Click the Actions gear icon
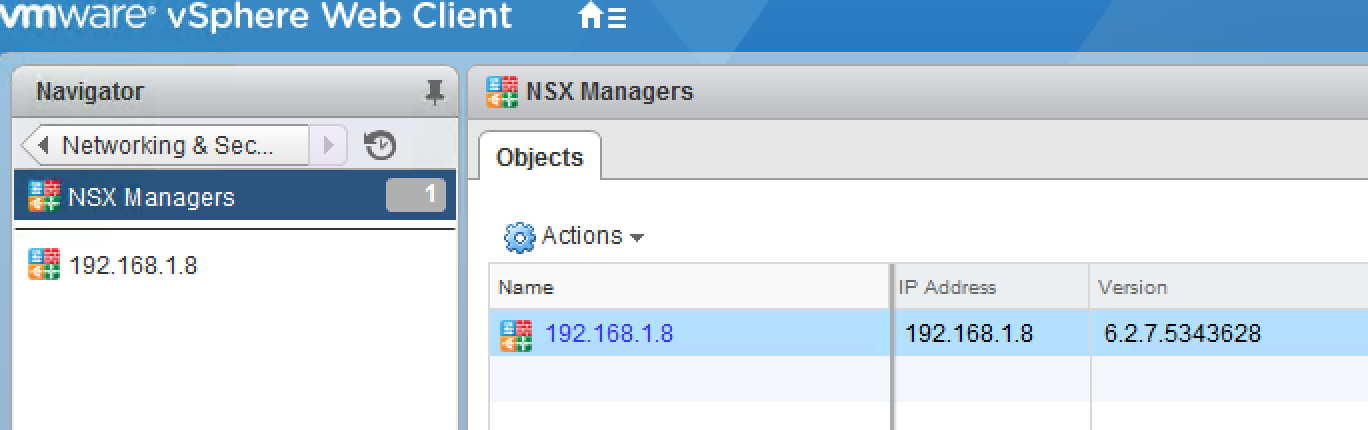 tap(520, 237)
